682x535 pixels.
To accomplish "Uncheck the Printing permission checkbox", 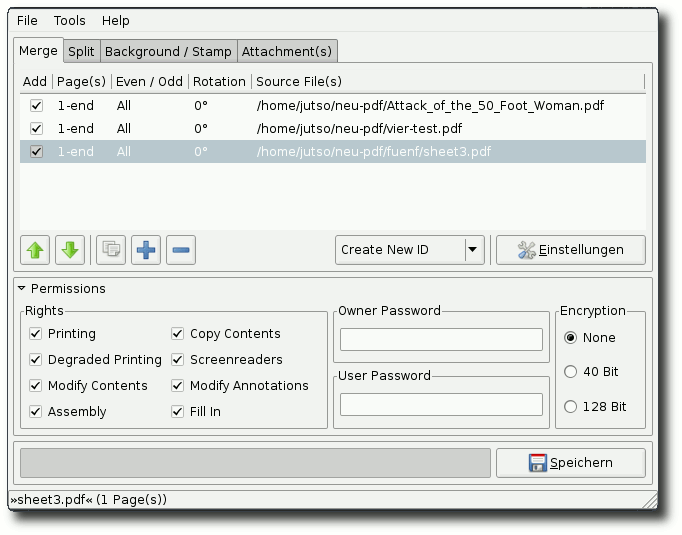I will coord(36,334).
